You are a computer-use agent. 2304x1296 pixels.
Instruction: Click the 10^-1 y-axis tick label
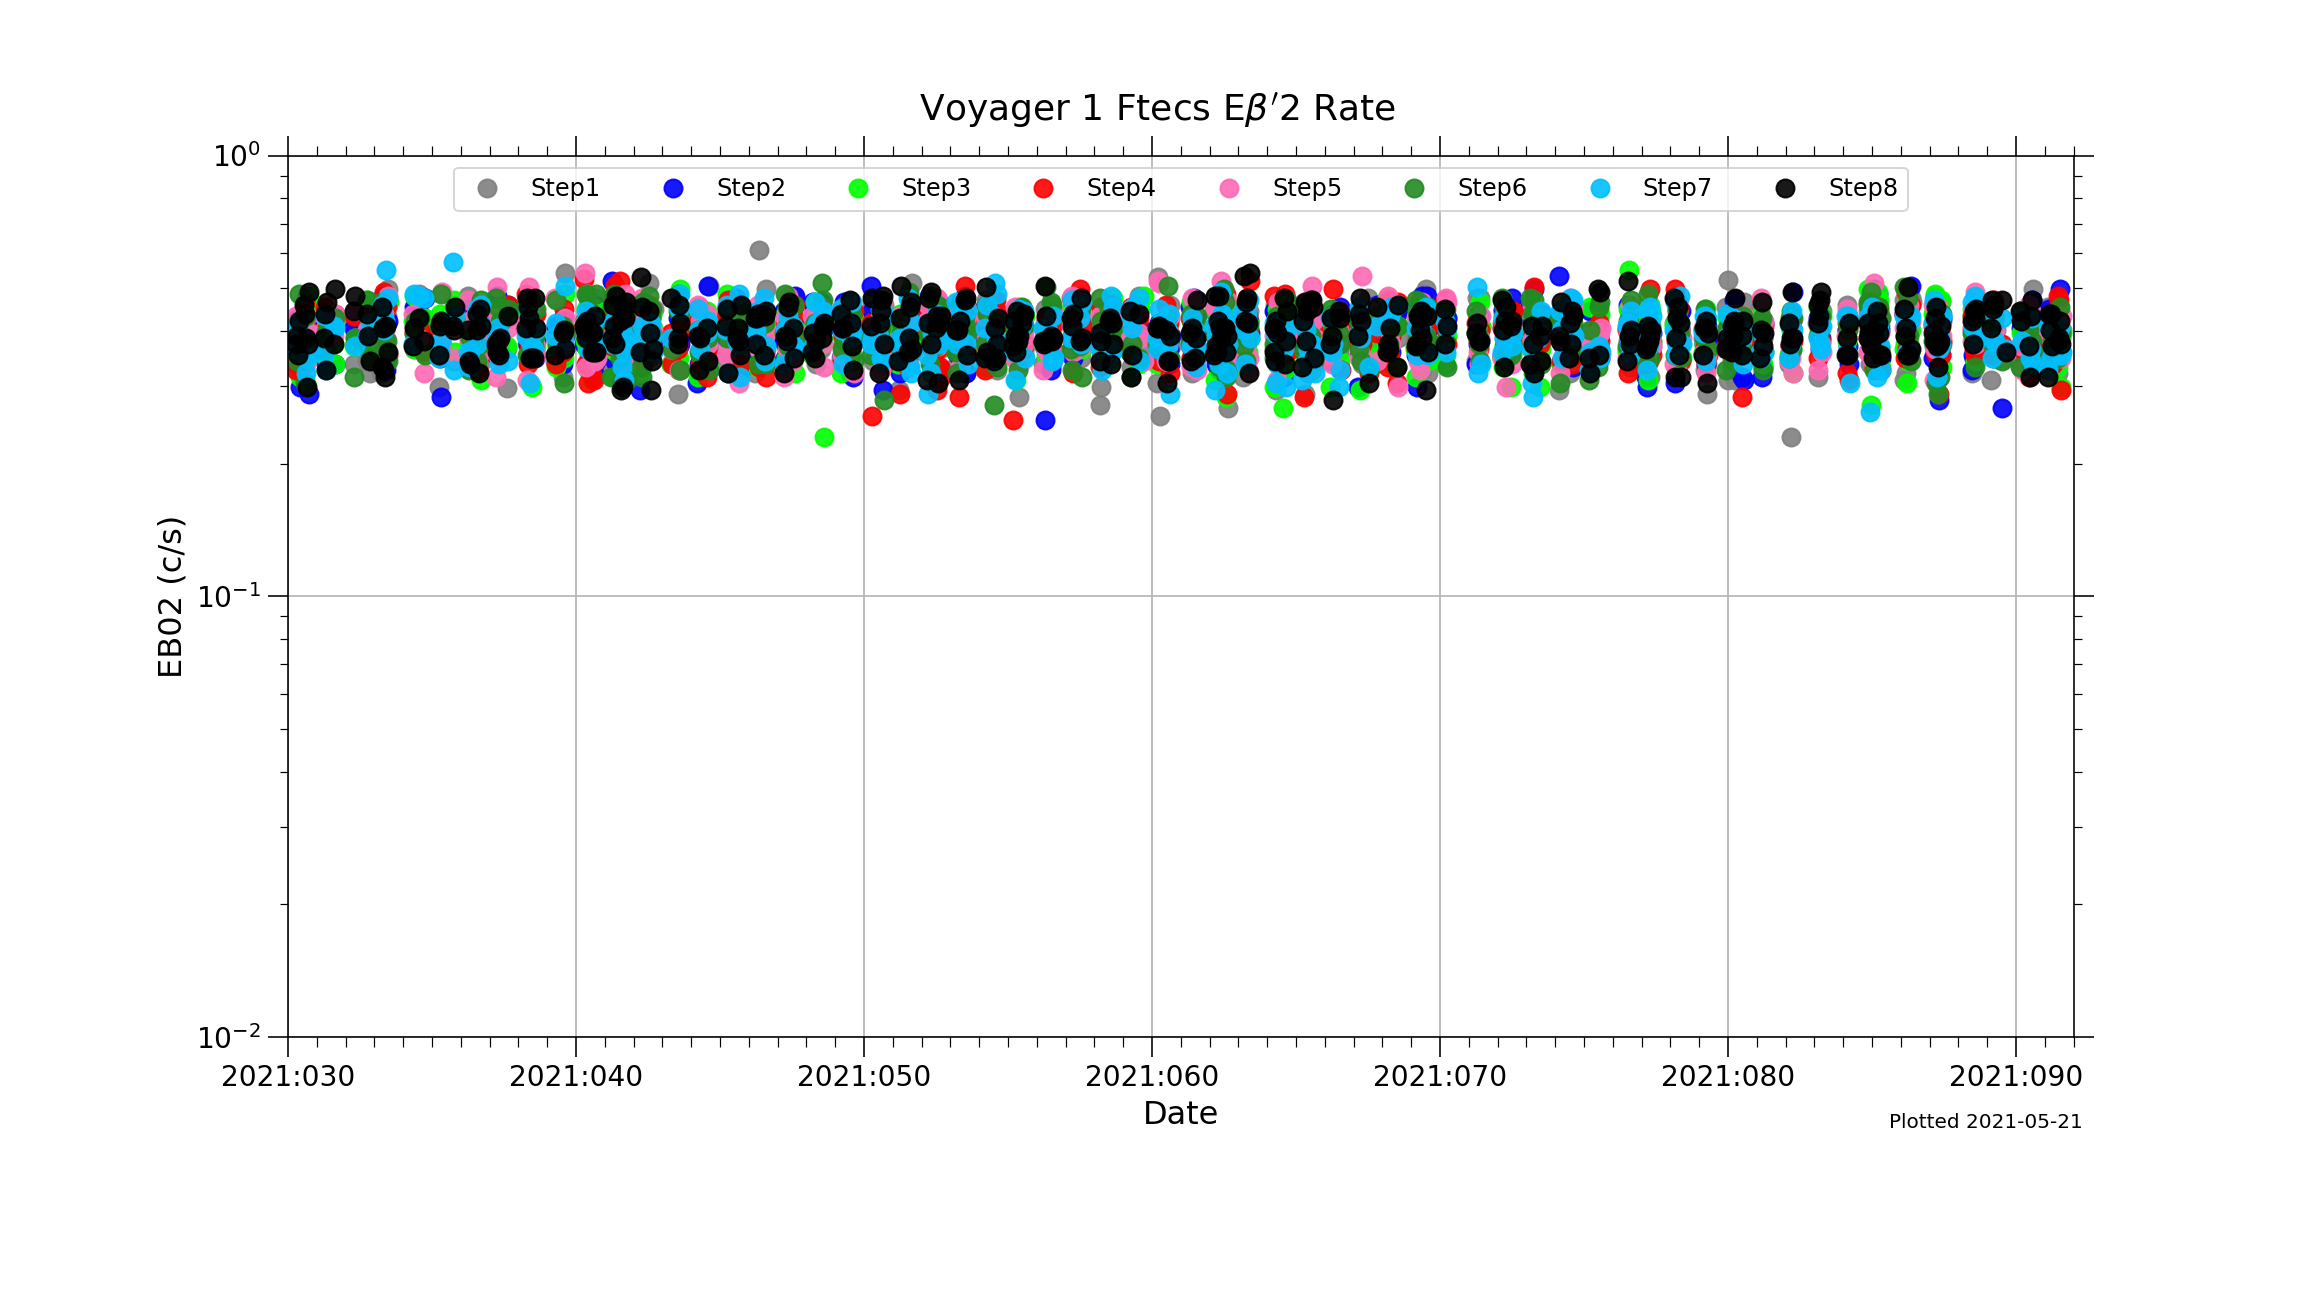point(229,596)
